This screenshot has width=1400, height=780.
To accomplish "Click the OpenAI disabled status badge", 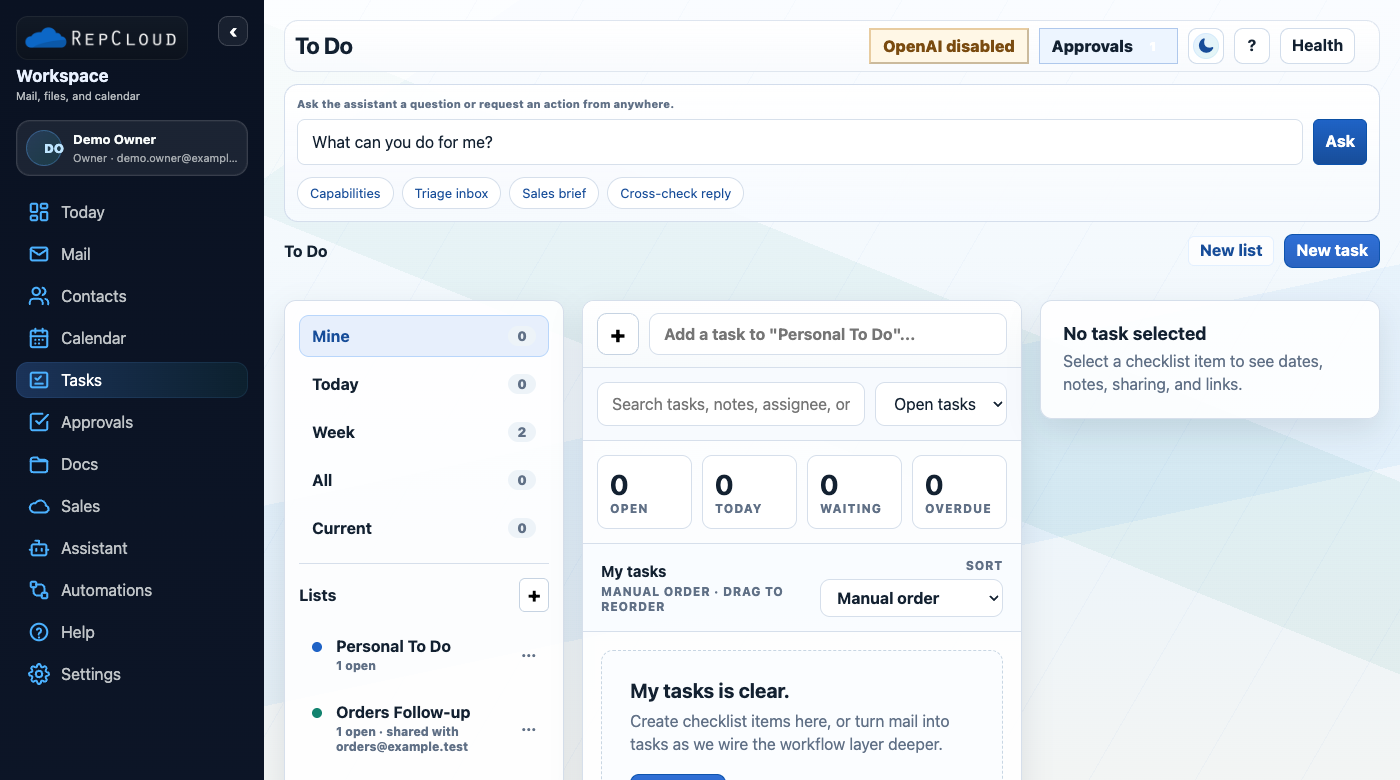I will tap(949, 46).
